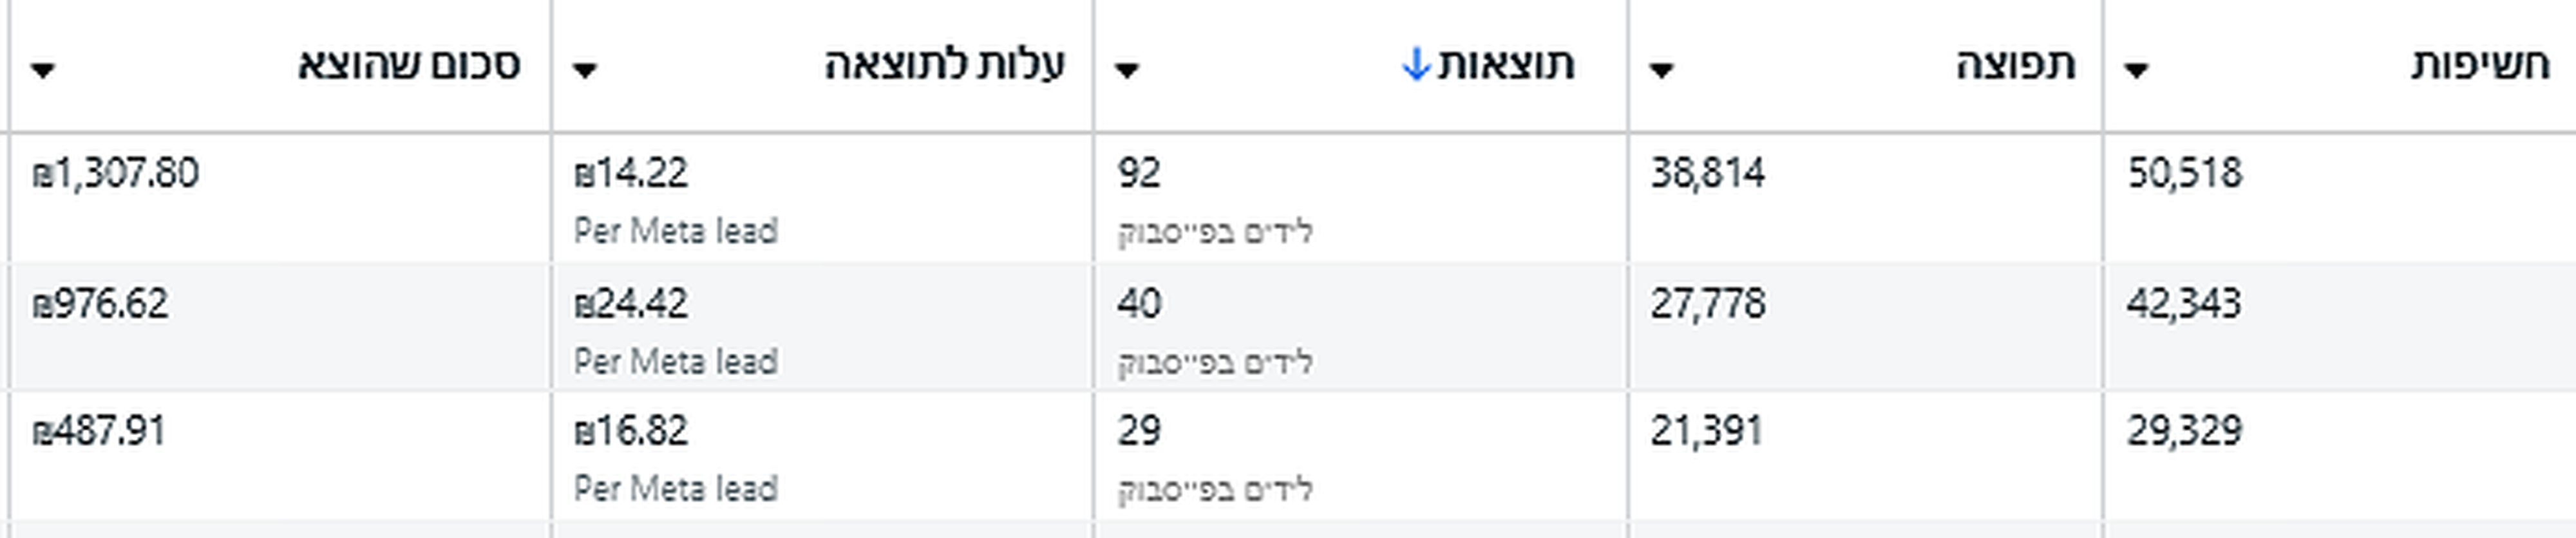Open dropdown arrow for סכום שהוצא column
Viewport: 2576px width, 538px height.
coord(43,70)
